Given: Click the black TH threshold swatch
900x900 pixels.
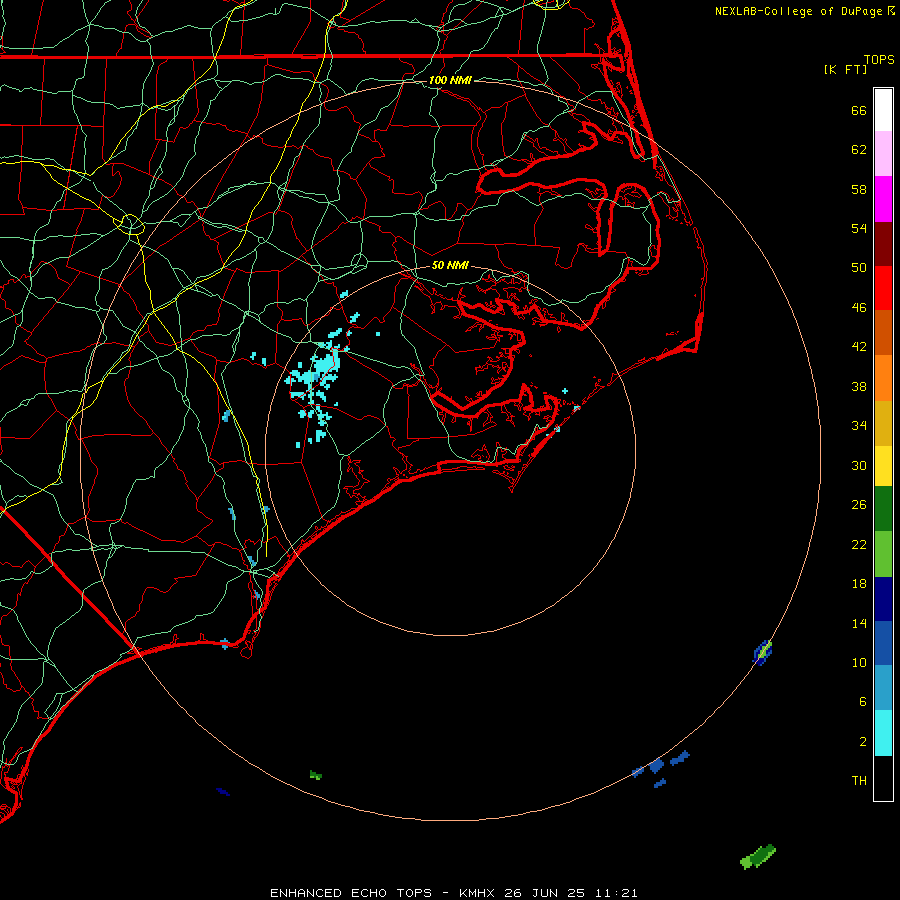Looking at the screenshot, I should (x=883, y=778).
